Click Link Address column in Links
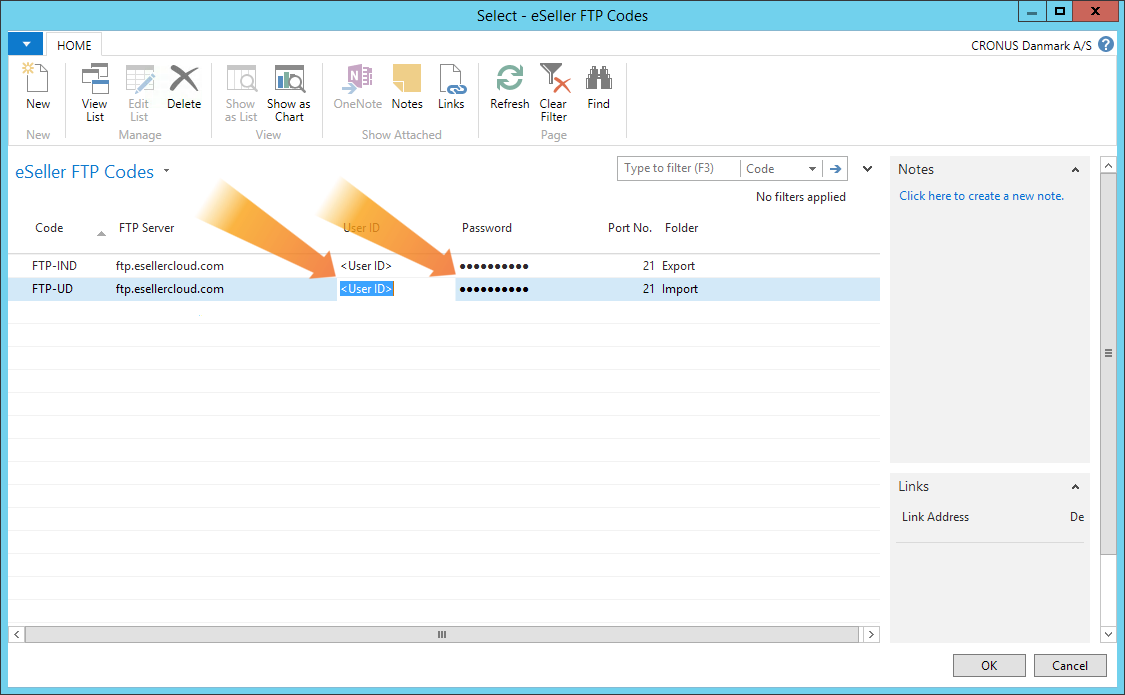Screen dimensions: 1125x695 [x=935, y=517]
